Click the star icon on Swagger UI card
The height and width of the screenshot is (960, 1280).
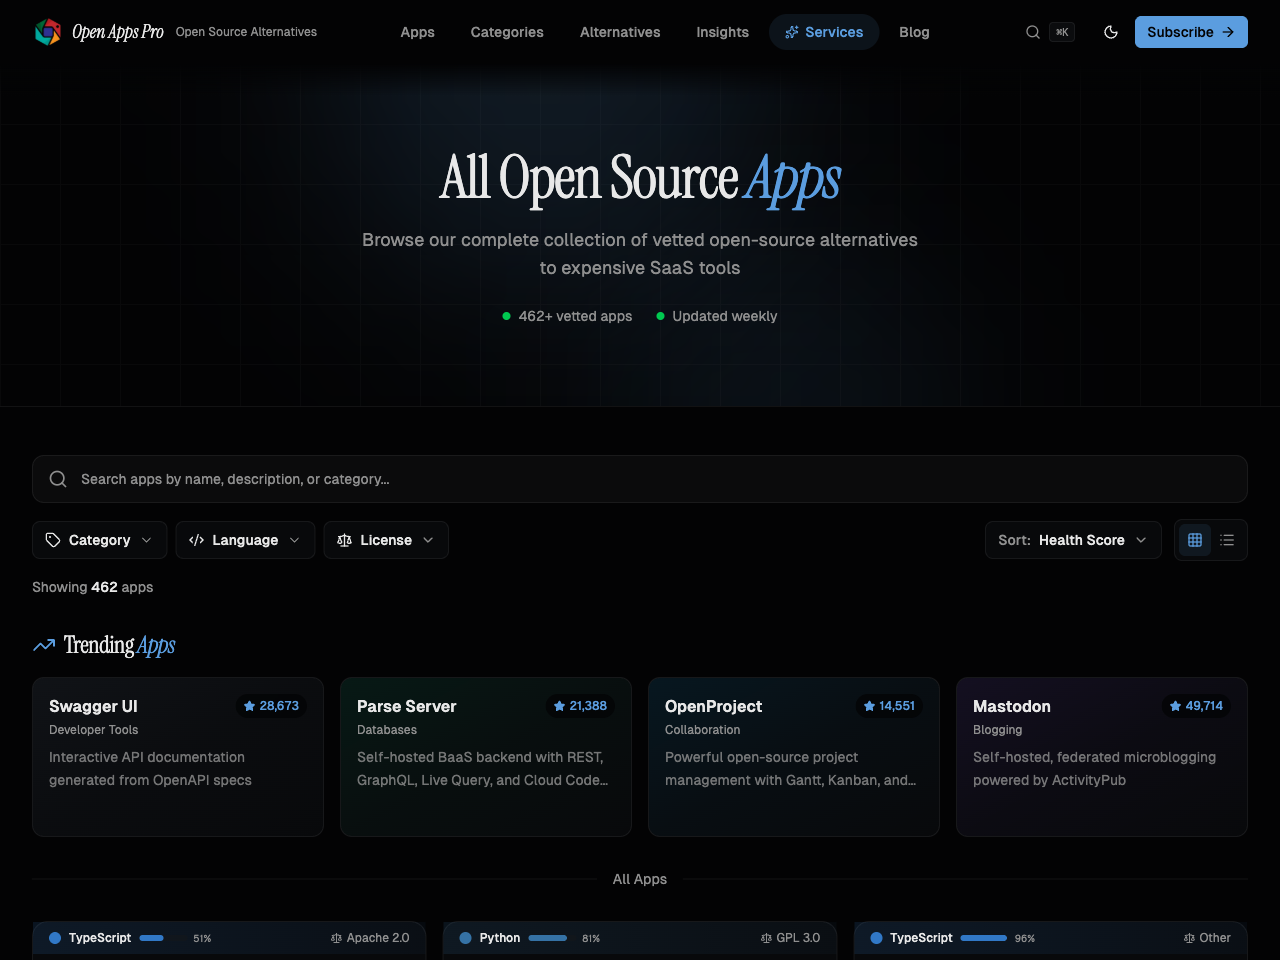click(x=250, y=706)
